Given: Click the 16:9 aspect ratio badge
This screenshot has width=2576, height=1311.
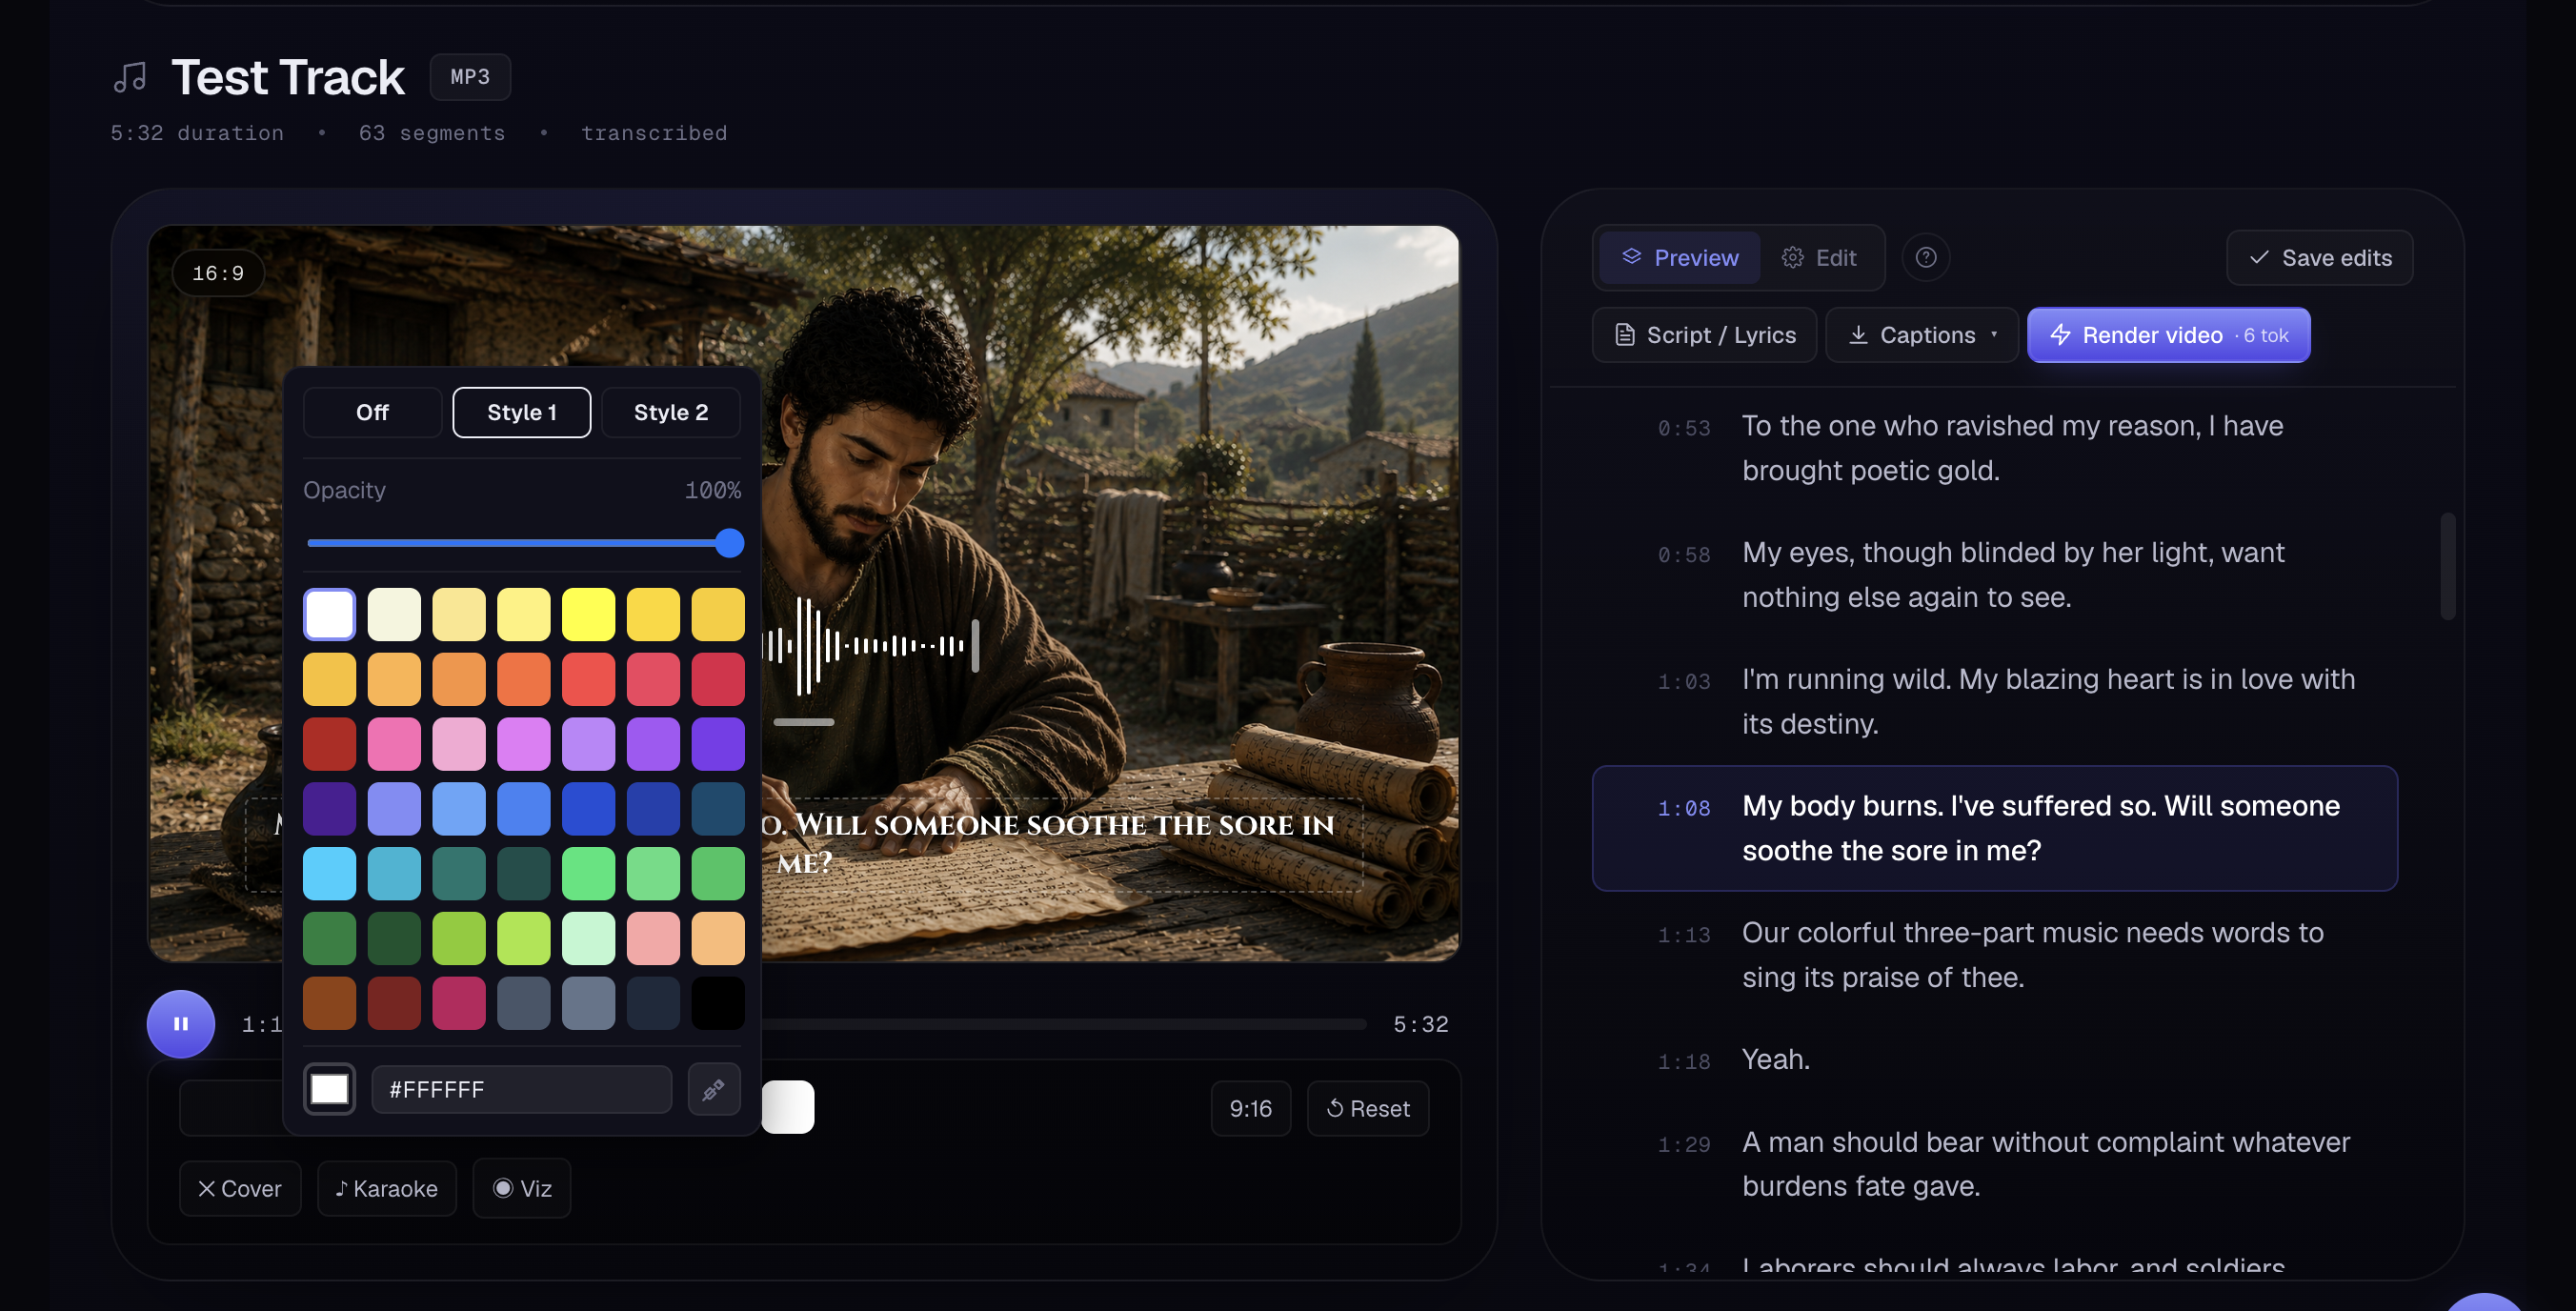Looking at the screenshot, I should pyautogui.click(x=217, y=273).
